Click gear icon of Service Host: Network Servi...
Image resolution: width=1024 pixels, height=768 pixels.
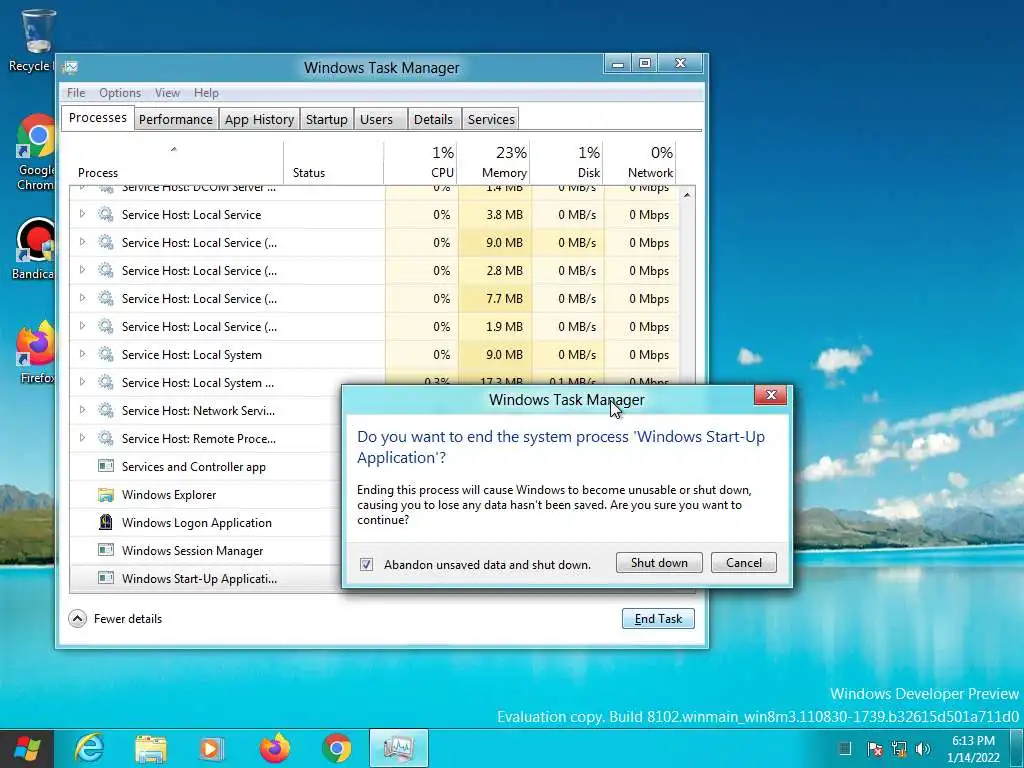(106, 410)
